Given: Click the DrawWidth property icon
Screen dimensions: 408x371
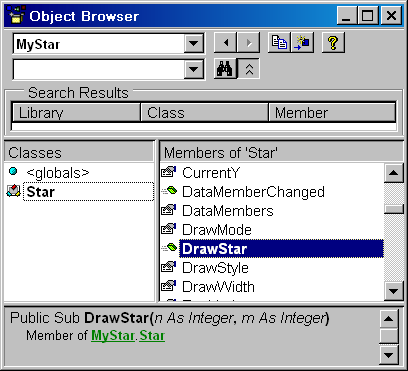Looking at the screenshot, I should [169, 286].
